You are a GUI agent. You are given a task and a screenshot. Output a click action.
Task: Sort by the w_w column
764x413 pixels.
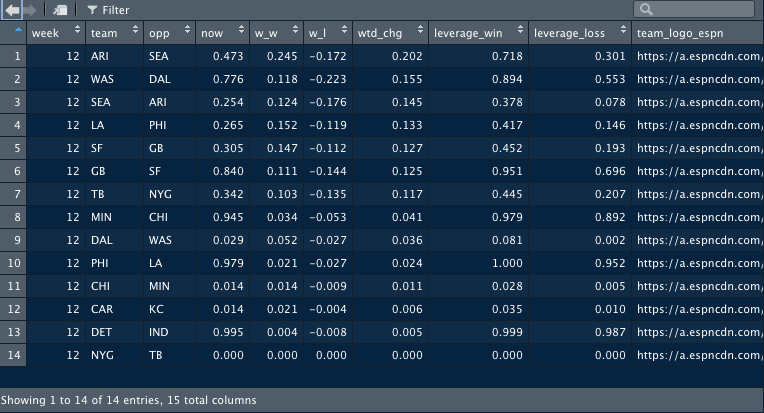click(x=276, y=33)
